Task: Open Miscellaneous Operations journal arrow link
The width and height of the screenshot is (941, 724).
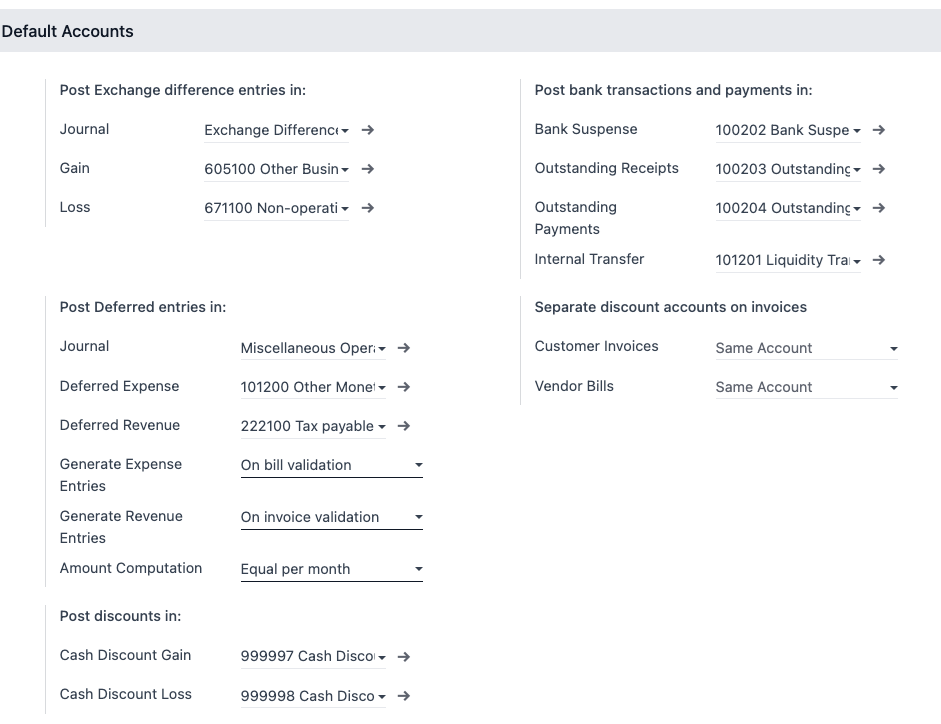Action: click(x=404, y=348)
